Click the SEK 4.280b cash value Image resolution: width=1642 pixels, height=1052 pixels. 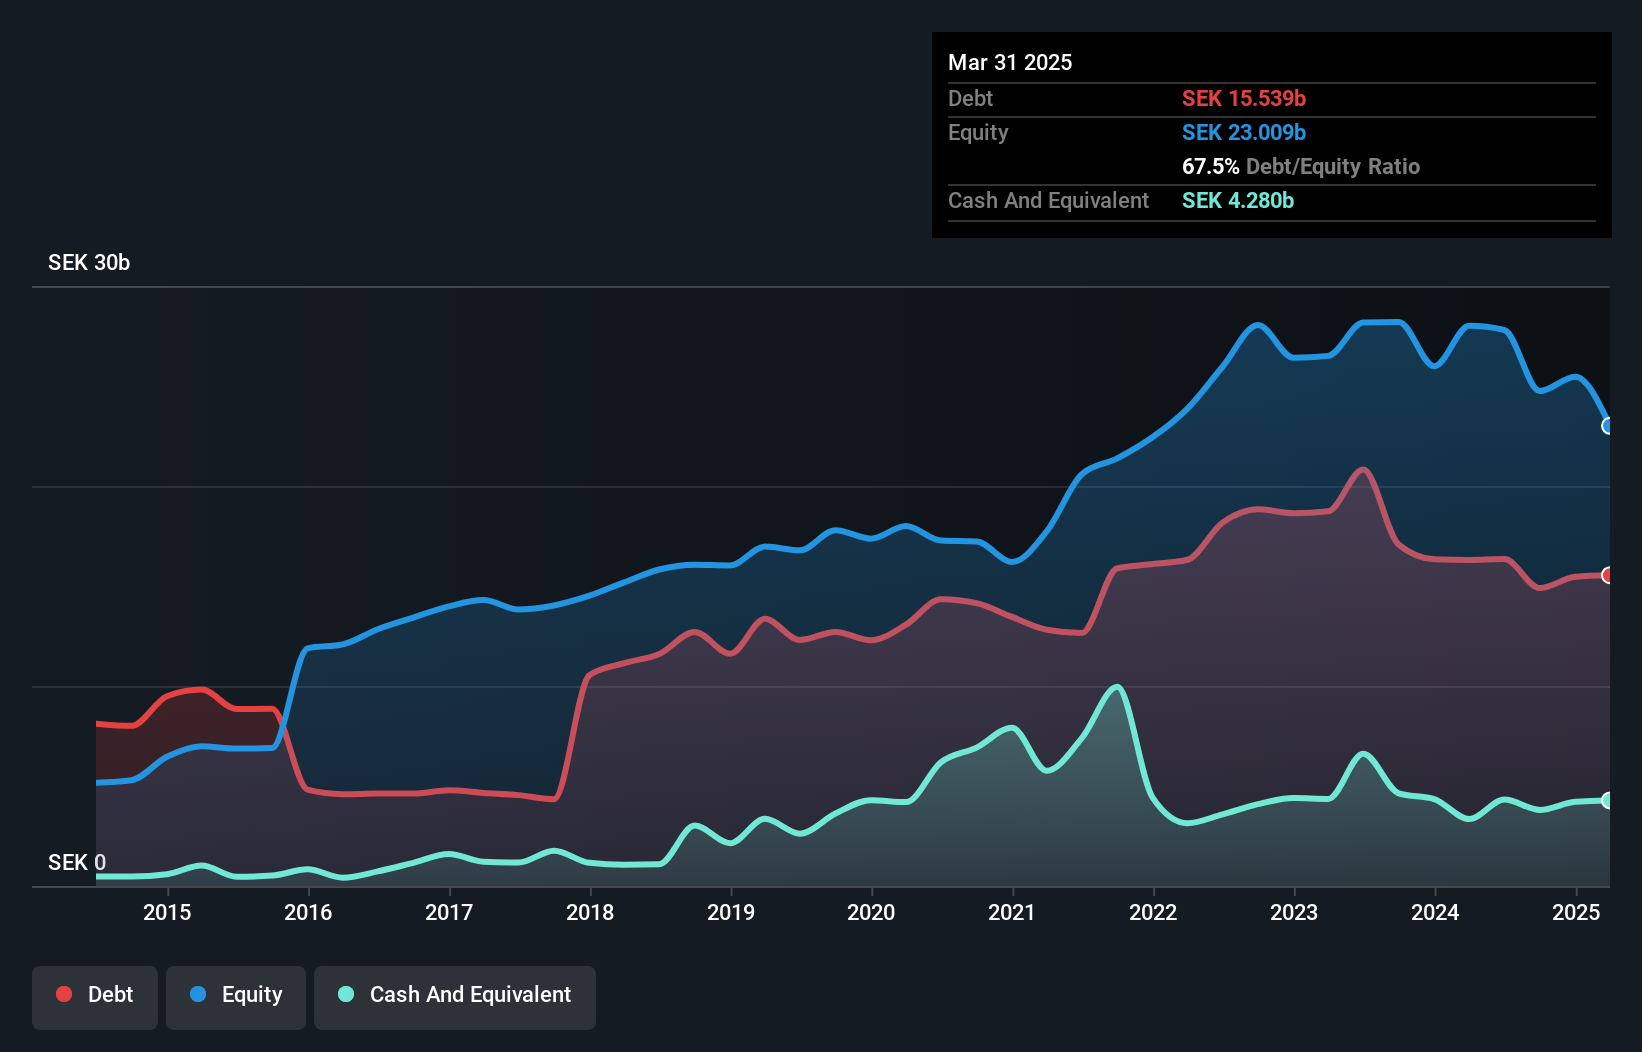[1238, 200]
